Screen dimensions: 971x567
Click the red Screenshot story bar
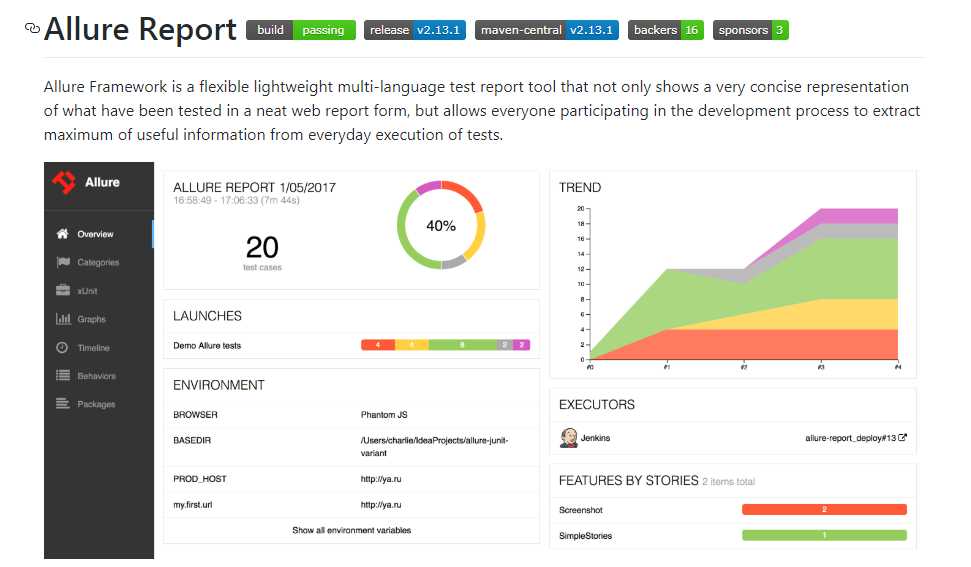point(824,509)
